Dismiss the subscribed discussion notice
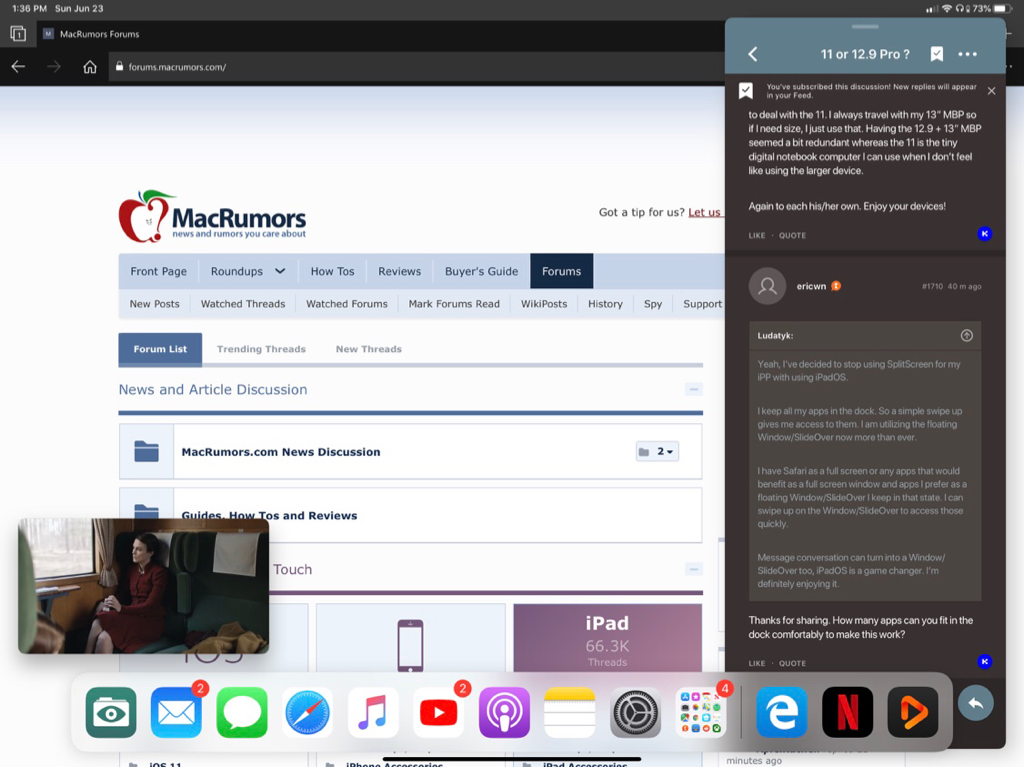This screenshot has width=1024, height=767. point(991,91)
